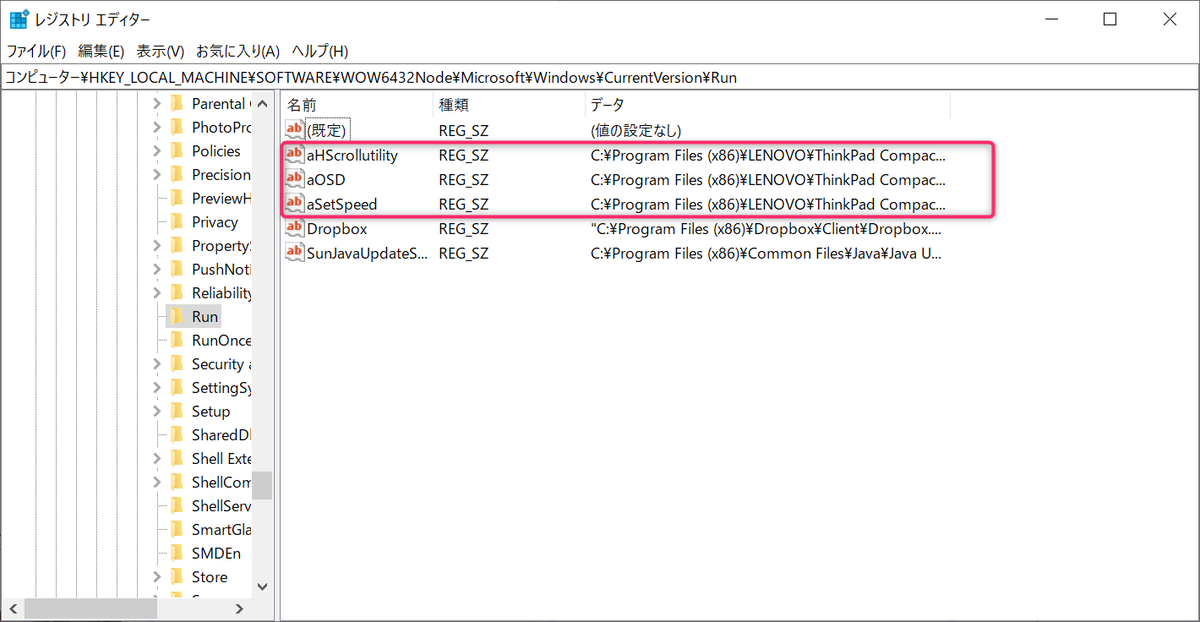Open the お気に入り(A) menu
The width and height of the screenshot is (1200, 622).
click(x=237, y=51)
